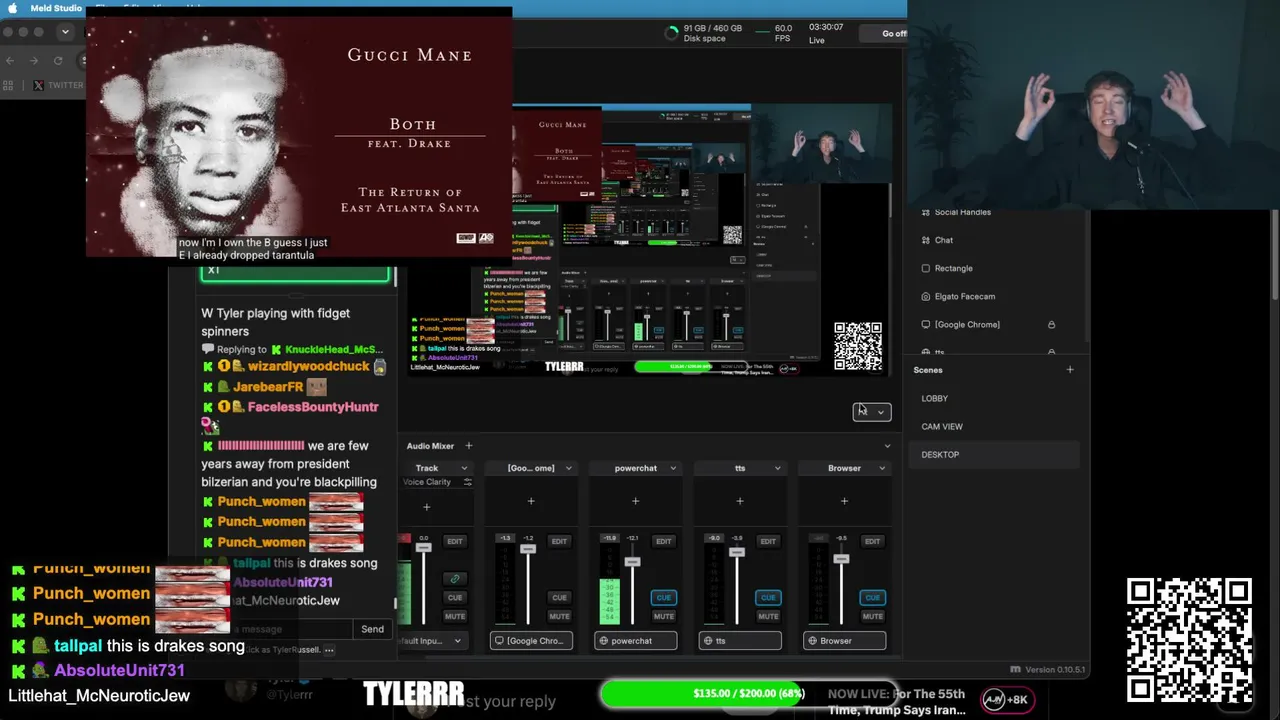The height and width of the screenshot is (720, 1280).
Task: Toggle CUE on the Google Chrome channel
Action: (559, 597)
